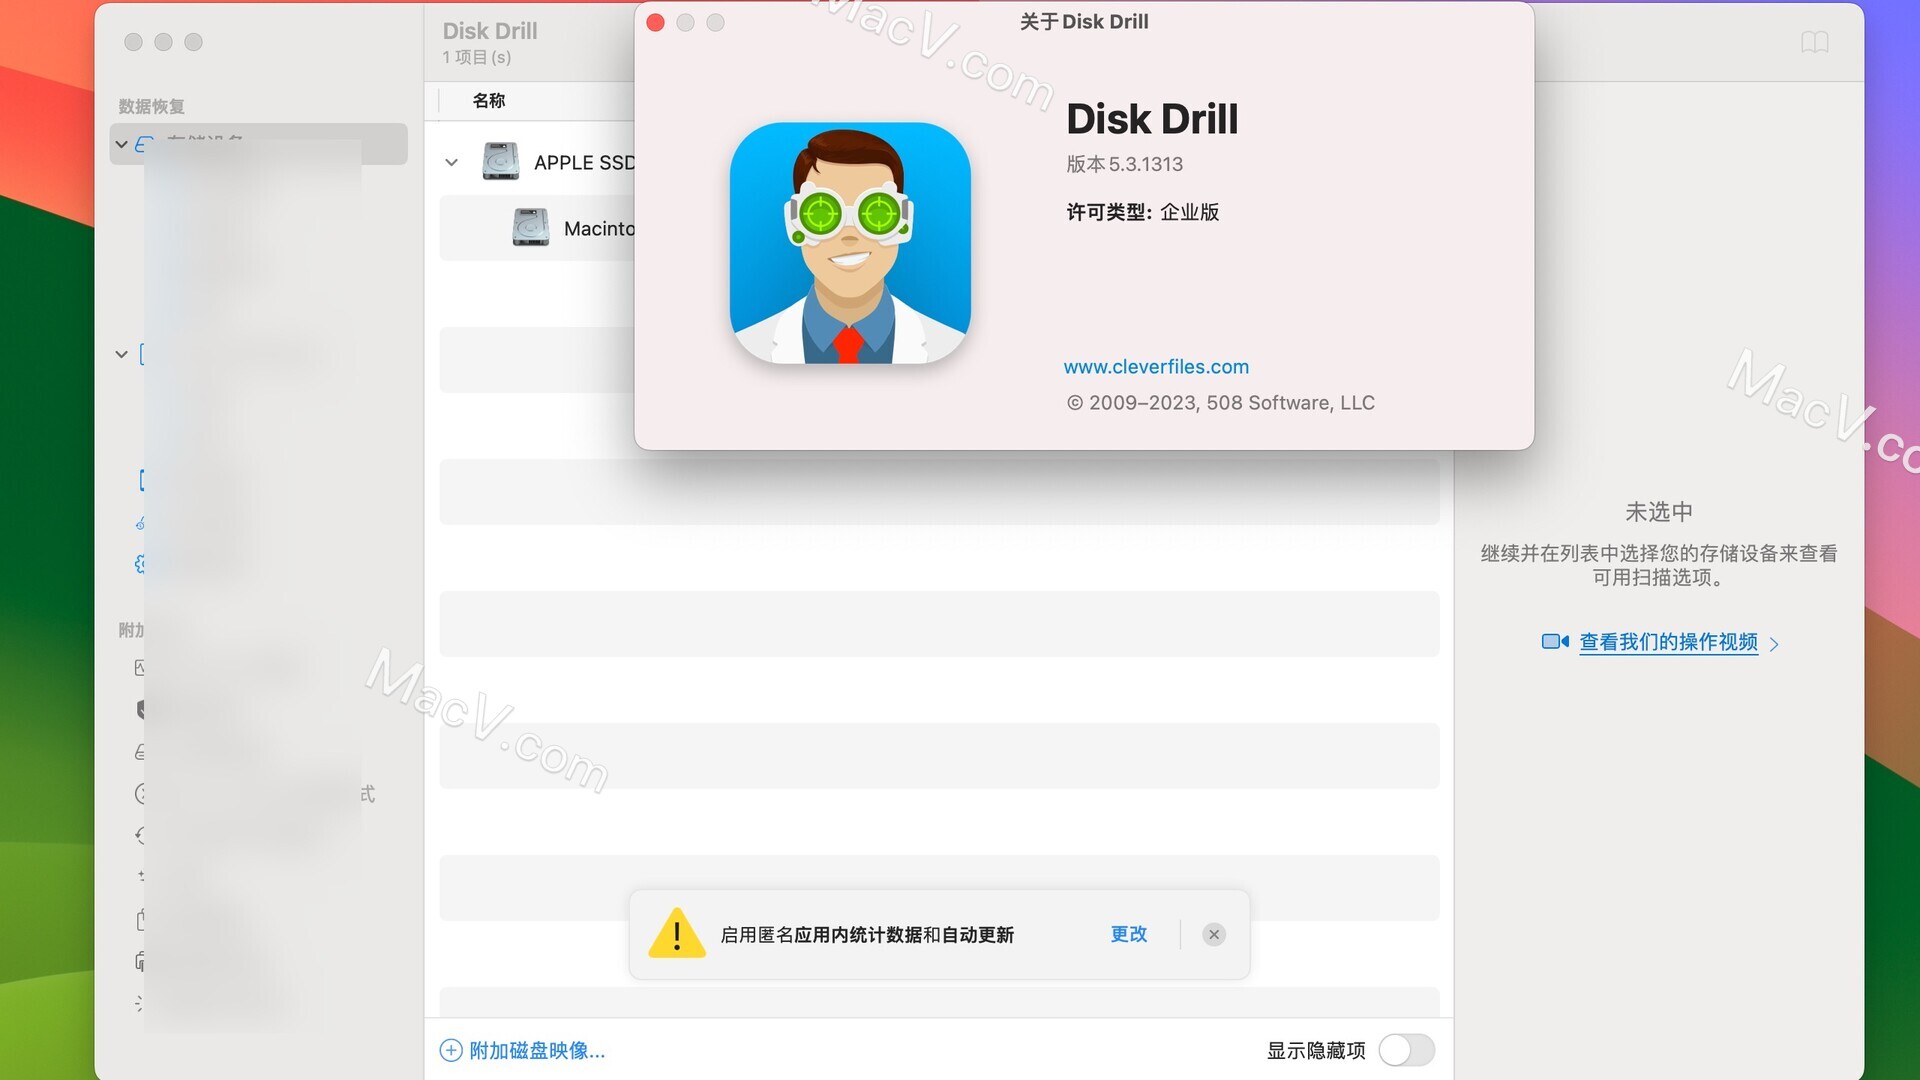Click the plus icon for 附加磁盘映像
Image resolution: width=1920 pixels, height=1080 pixels.
(x=451, y=1050)
